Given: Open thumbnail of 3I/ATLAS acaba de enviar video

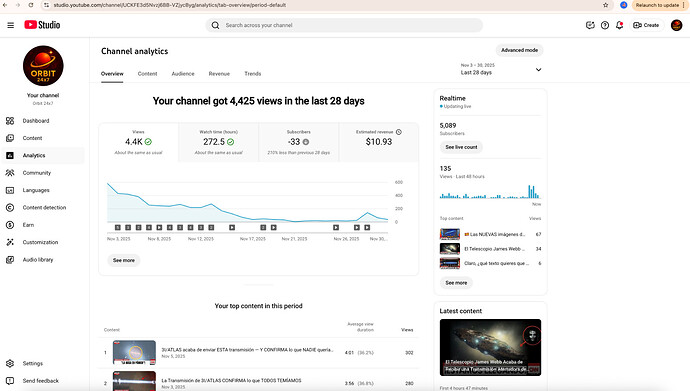Looking at the screenshot, I should pyautogui.click(x=134, y=352).
